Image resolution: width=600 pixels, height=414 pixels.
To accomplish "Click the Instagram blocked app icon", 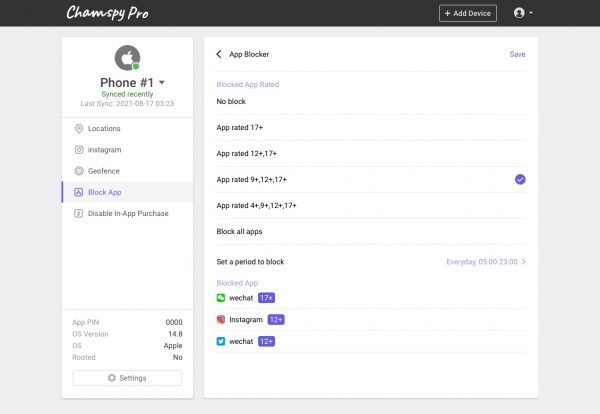I will 221,319.
